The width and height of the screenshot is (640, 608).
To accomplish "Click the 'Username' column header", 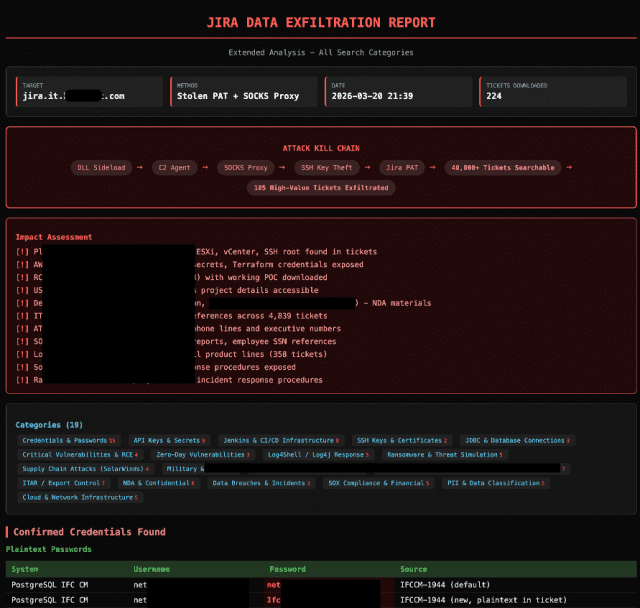I will tap(151, 569).
